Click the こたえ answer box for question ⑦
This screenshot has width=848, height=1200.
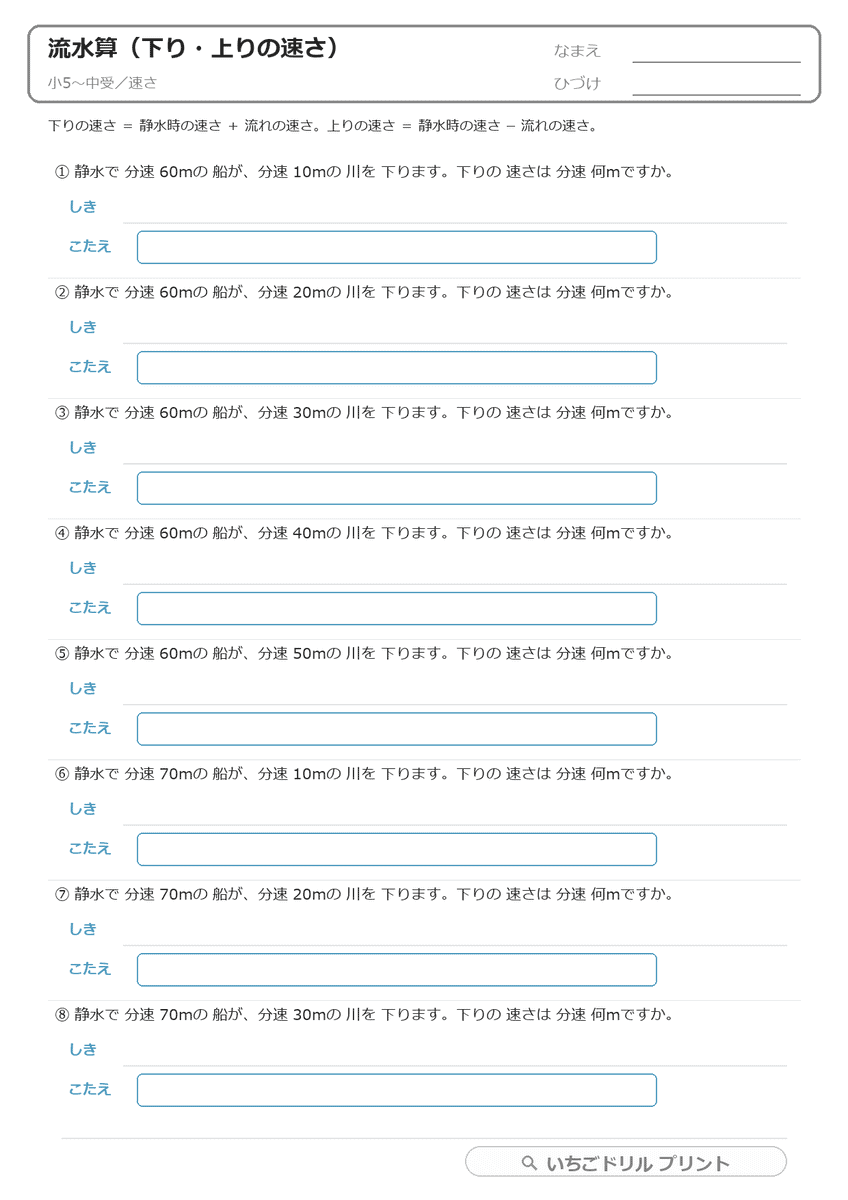pos(397,970)
